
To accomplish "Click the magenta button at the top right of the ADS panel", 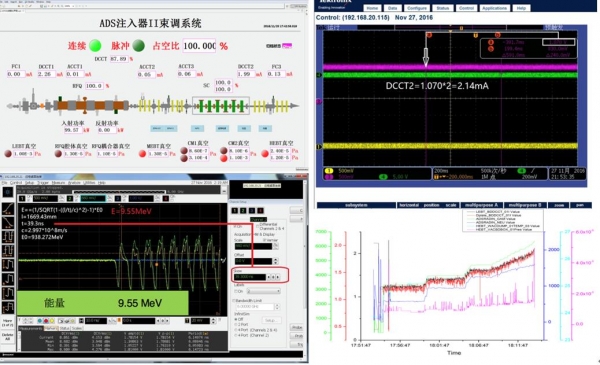I will tap(287, 46).
